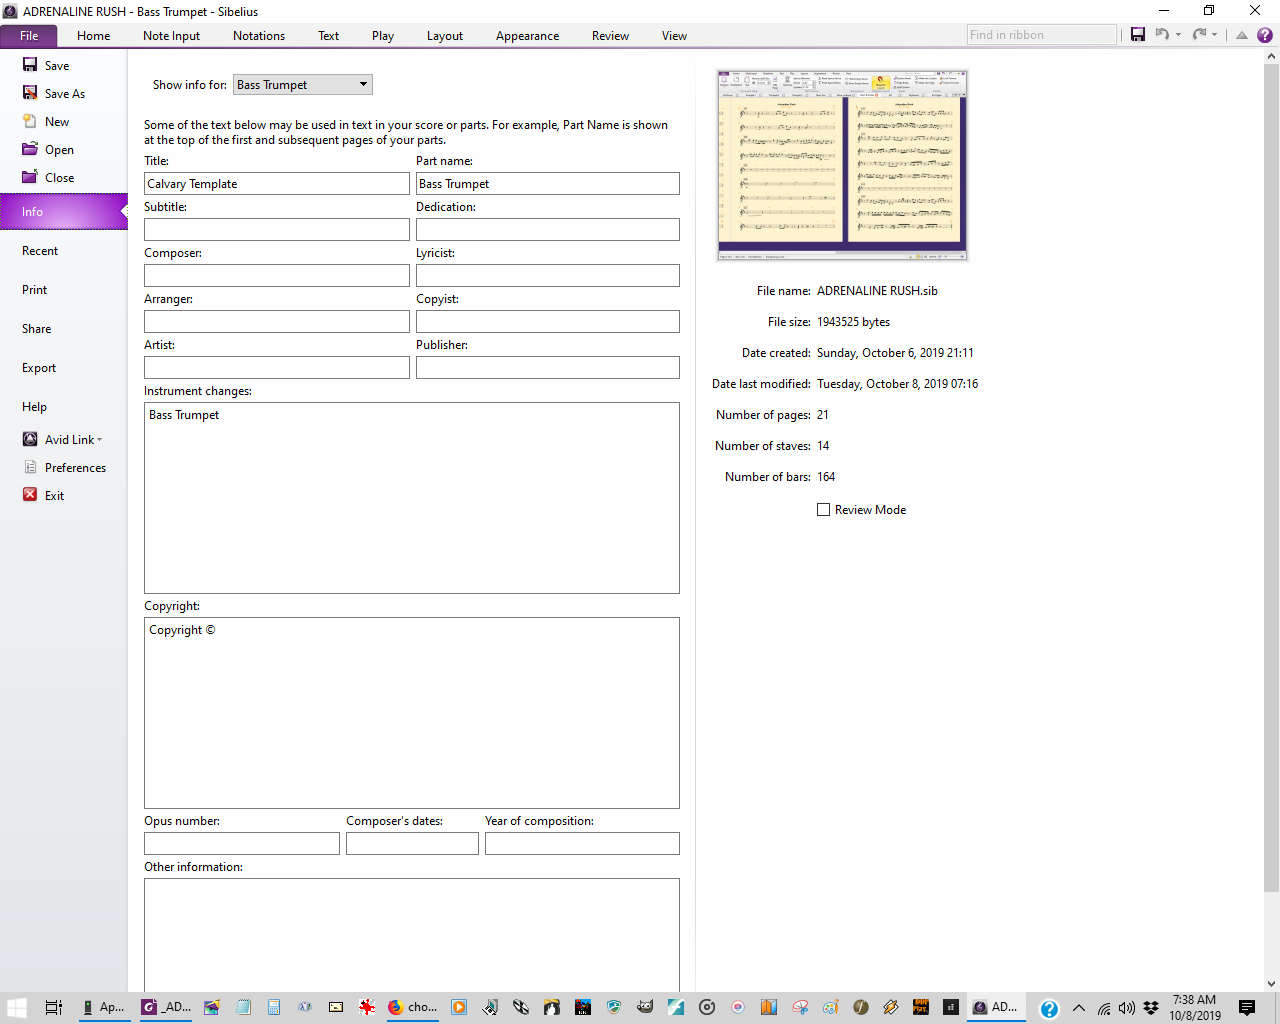This screenshot has width=1280, height=1024.
Task: Click the Windows Start button
Action: [17, 1007]
